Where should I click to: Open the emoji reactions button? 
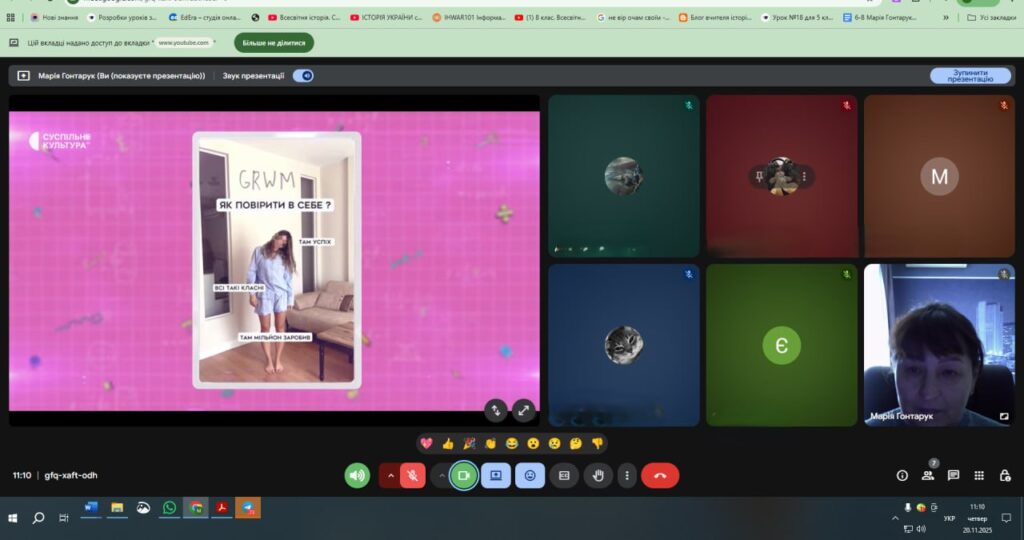click(530, 476)
